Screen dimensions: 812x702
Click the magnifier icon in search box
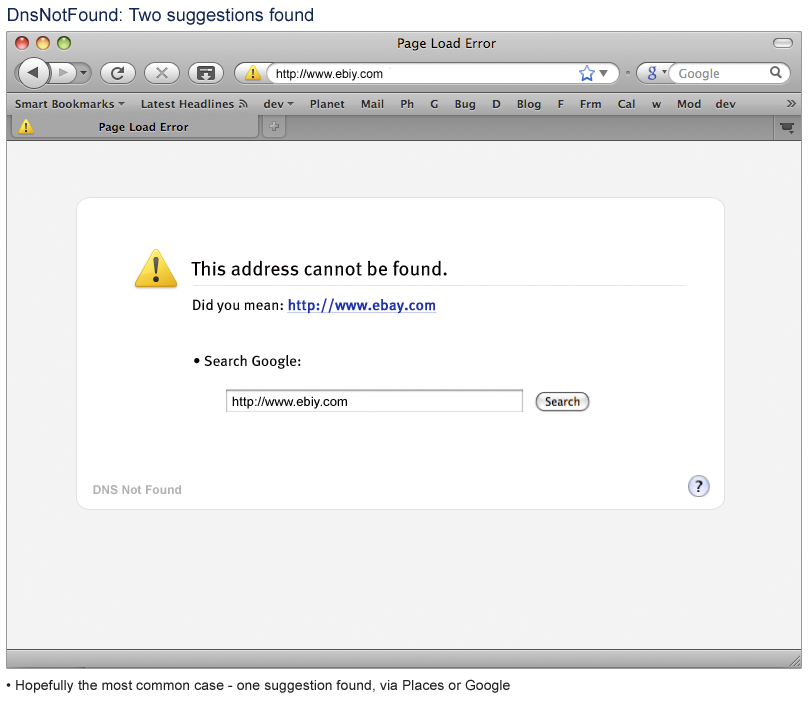(775, 73)
